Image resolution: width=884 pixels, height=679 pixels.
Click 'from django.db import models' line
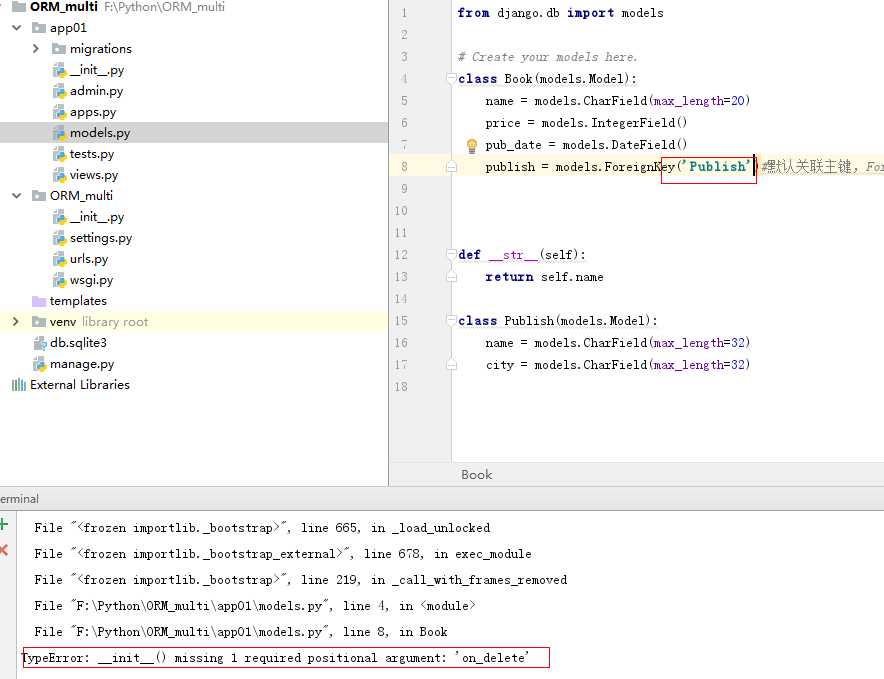tap(560, 12)
